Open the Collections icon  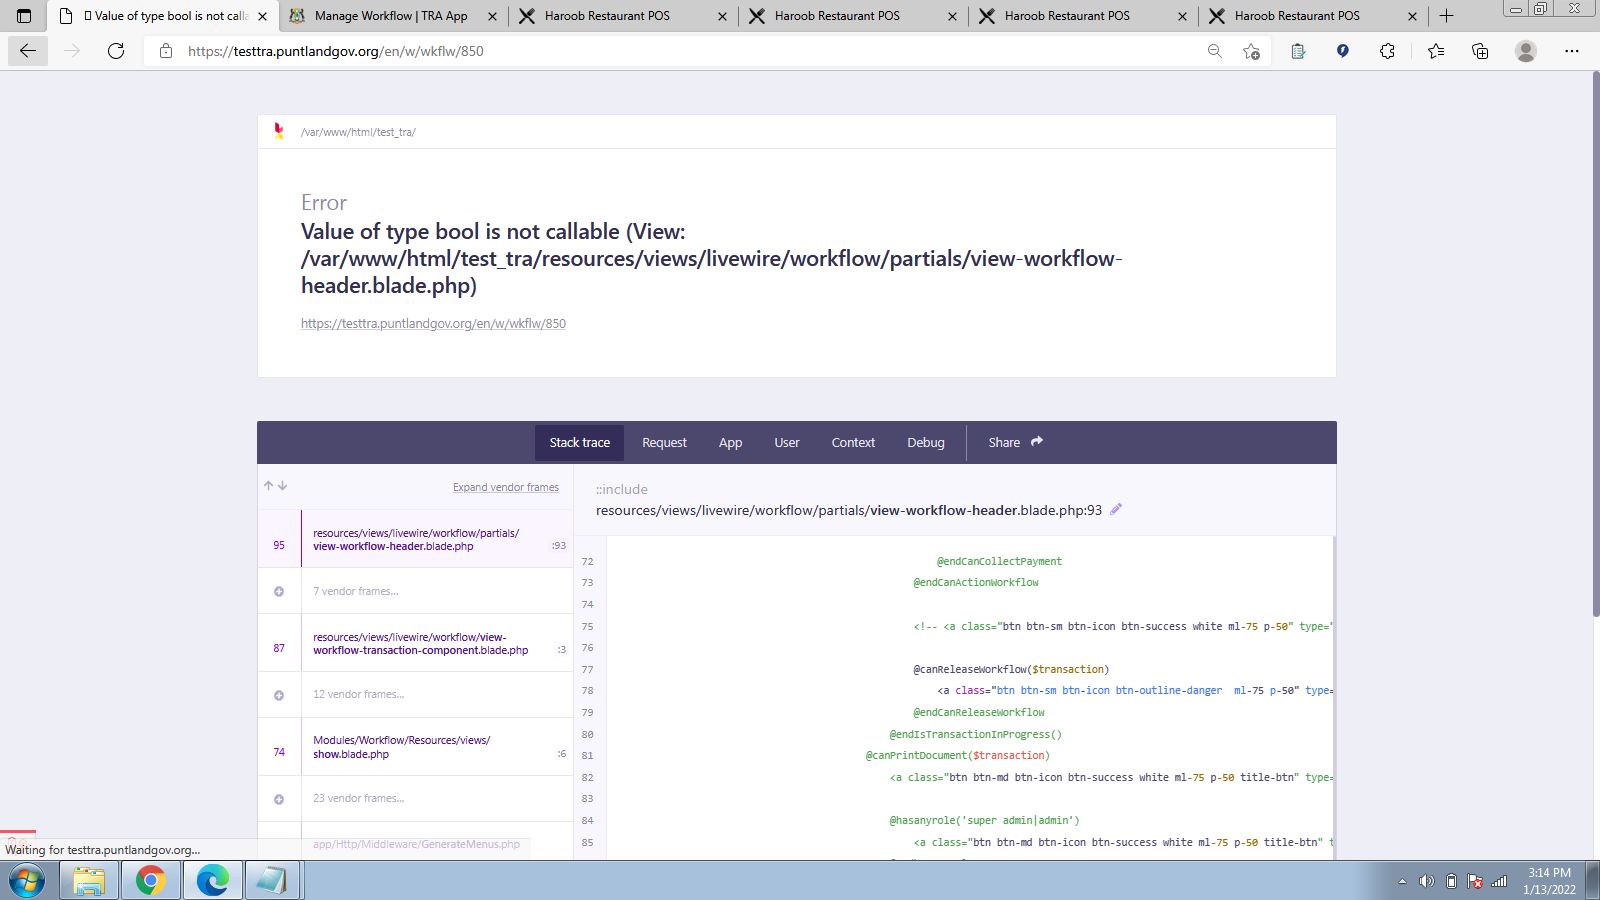[1480, 51]
